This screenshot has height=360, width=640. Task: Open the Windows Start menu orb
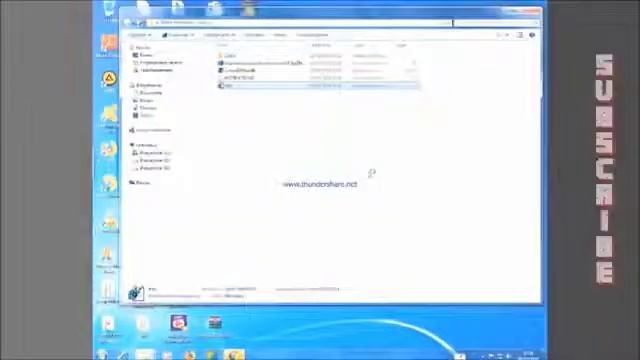point(102,355)
